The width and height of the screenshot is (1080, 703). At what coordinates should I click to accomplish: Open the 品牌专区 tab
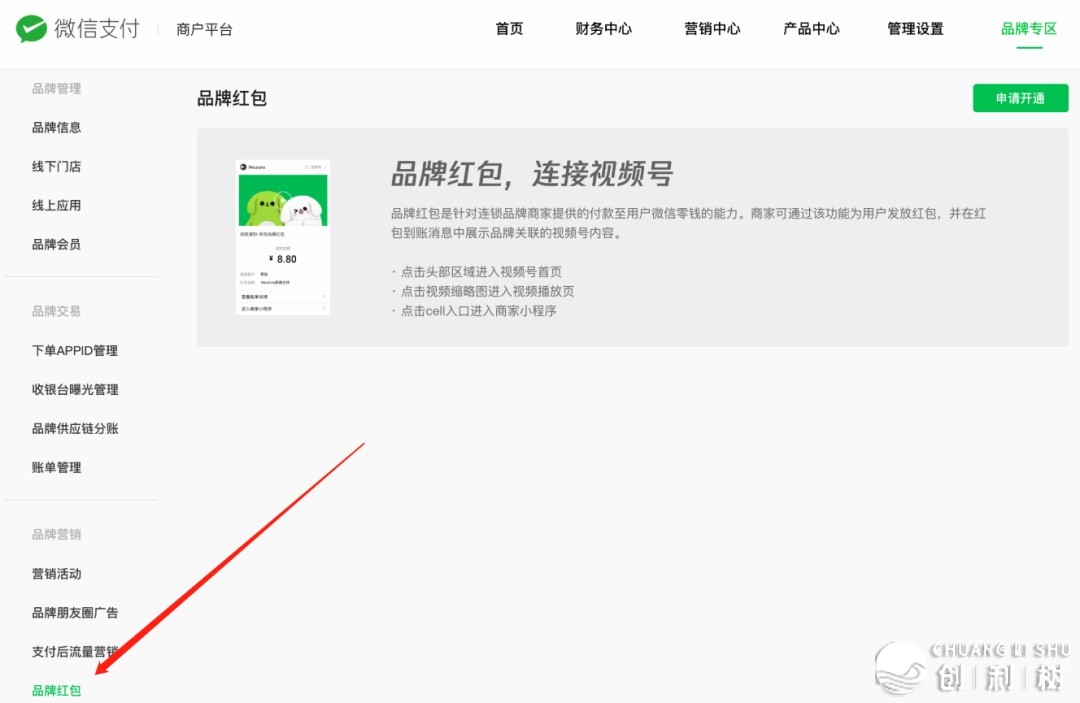pos(1029,29)
